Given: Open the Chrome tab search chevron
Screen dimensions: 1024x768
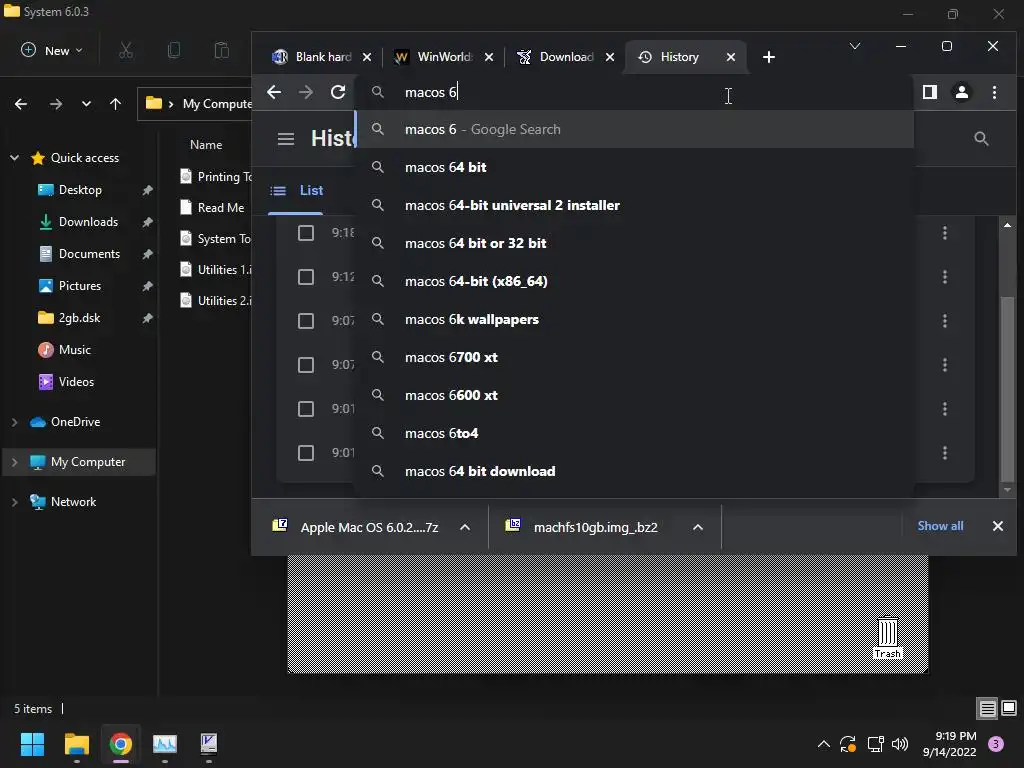Looking at the screenshot, I should (x=854, y=46).
